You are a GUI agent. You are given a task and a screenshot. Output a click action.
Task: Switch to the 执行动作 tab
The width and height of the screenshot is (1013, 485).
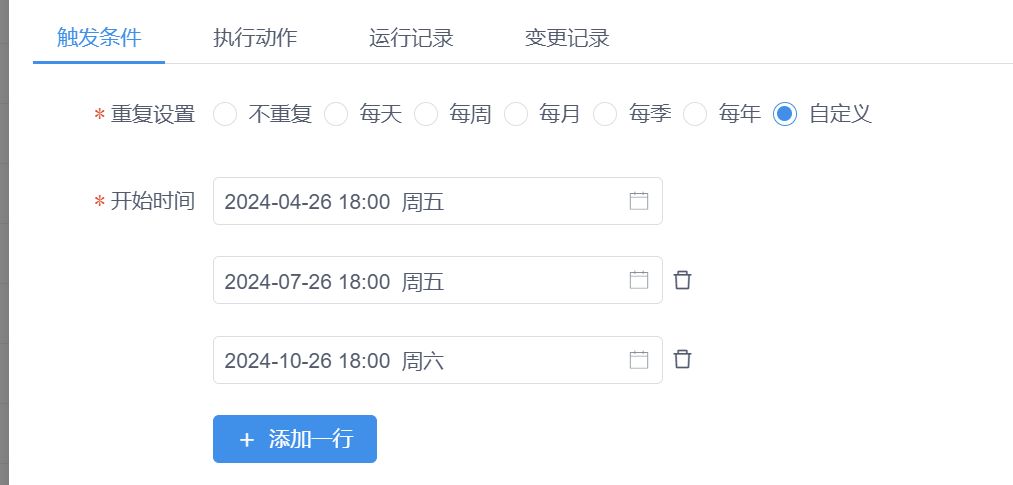pyautogui.click(x=255, y=37)
